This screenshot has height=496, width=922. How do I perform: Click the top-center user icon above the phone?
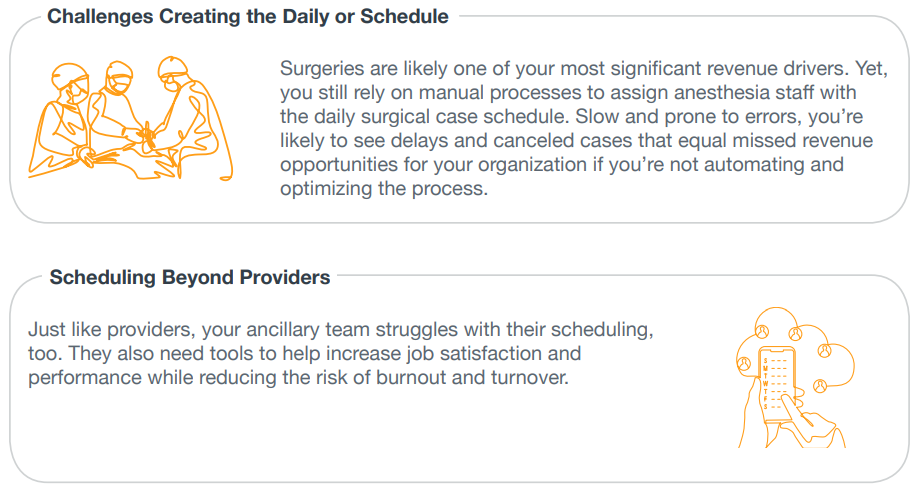(x=796, y=334)
